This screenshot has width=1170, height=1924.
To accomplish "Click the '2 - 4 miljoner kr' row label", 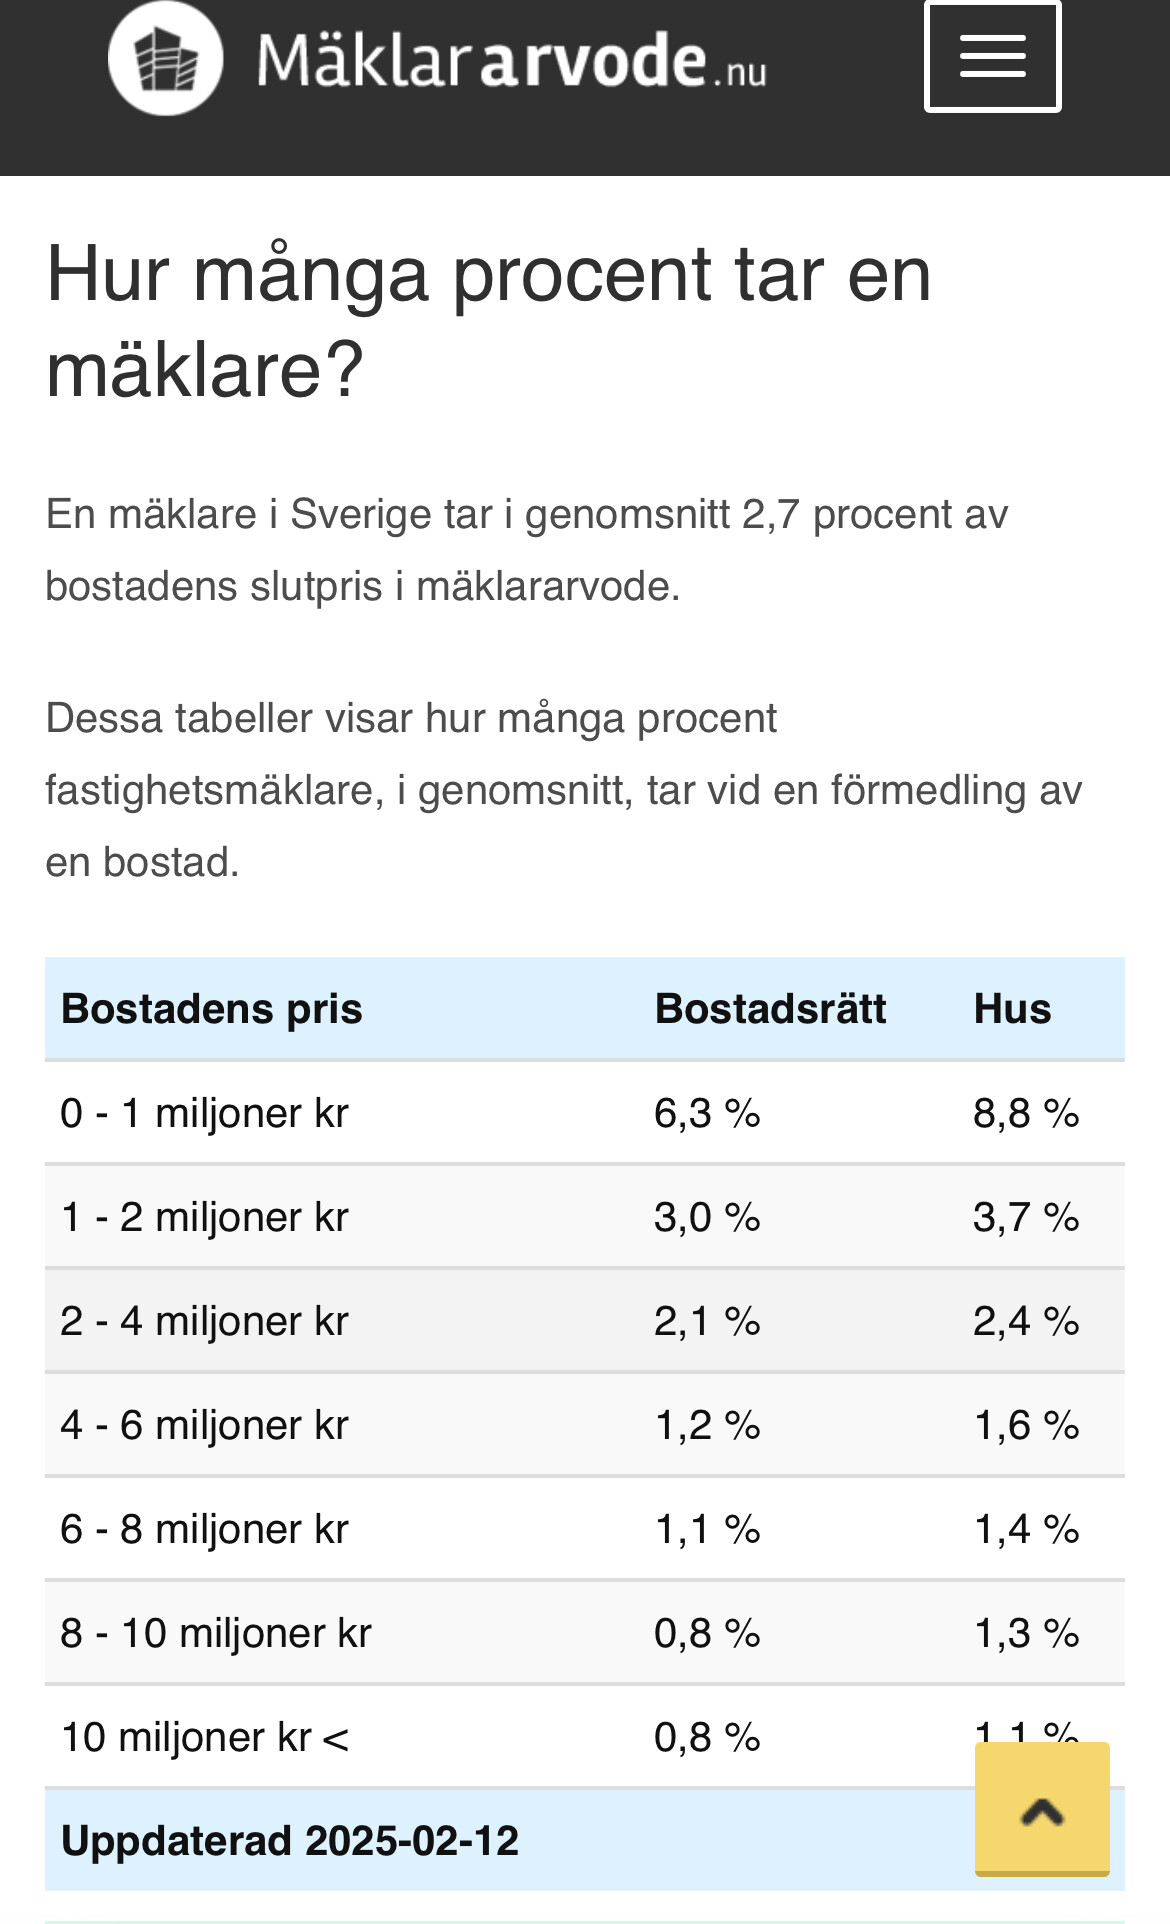I will click(205, 1321).
